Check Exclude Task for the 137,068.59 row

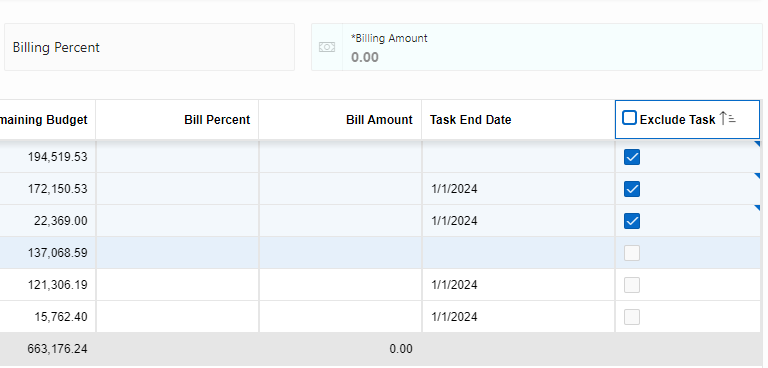[x=632, y=253]
